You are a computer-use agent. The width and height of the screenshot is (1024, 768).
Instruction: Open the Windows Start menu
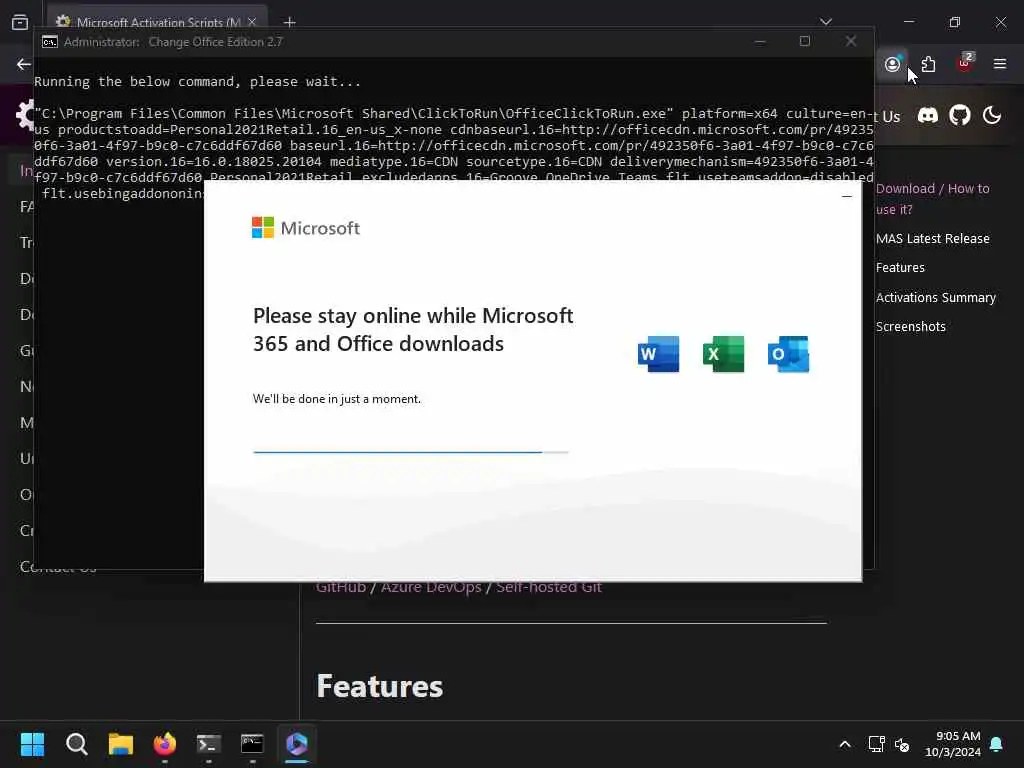[32, 744]
